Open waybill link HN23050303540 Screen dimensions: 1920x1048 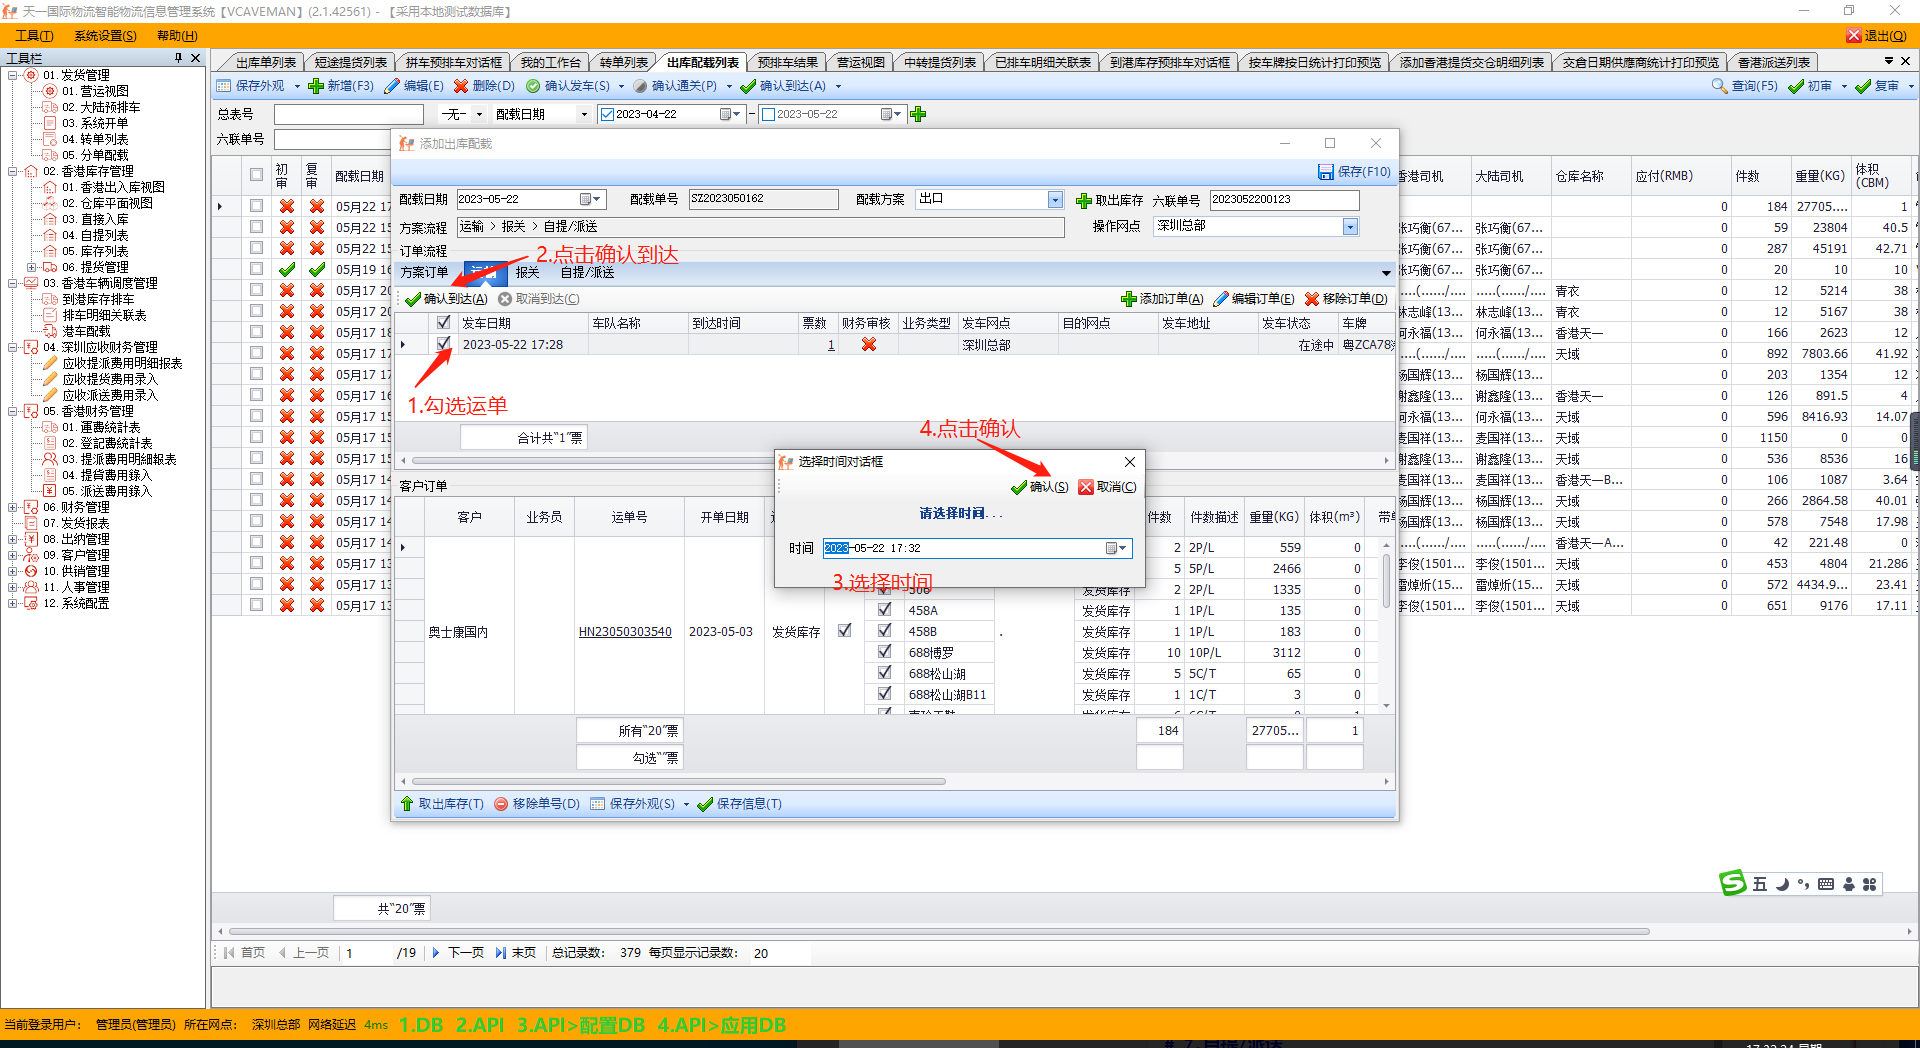point(625,632)
